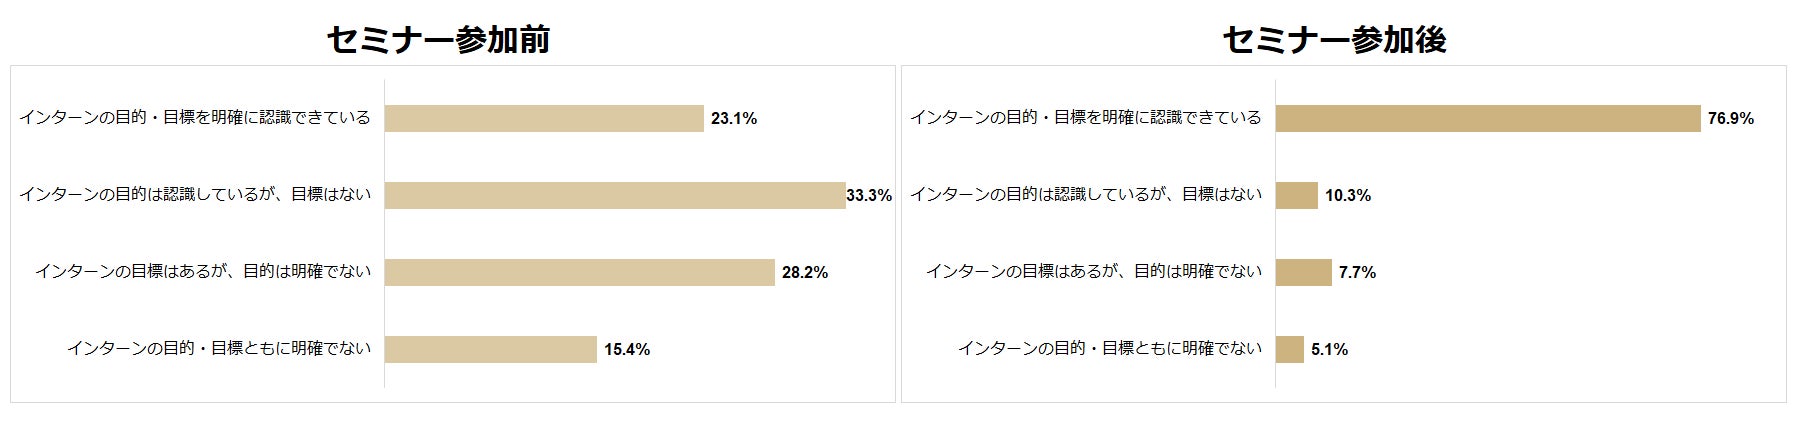Select the 28.2% data label
This screenshot has height=426, width=1801.
[x=805, y=272]
